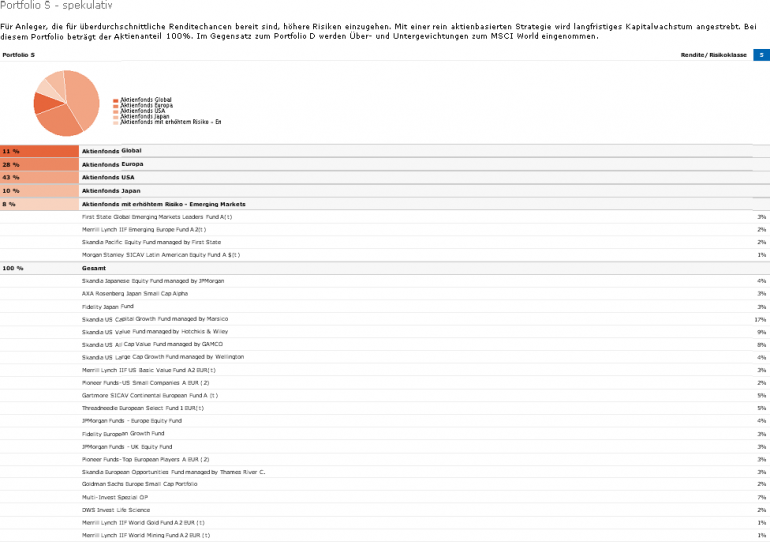Click the Gesamt total row
Viewport: 770px width, 542px height.
385,269
